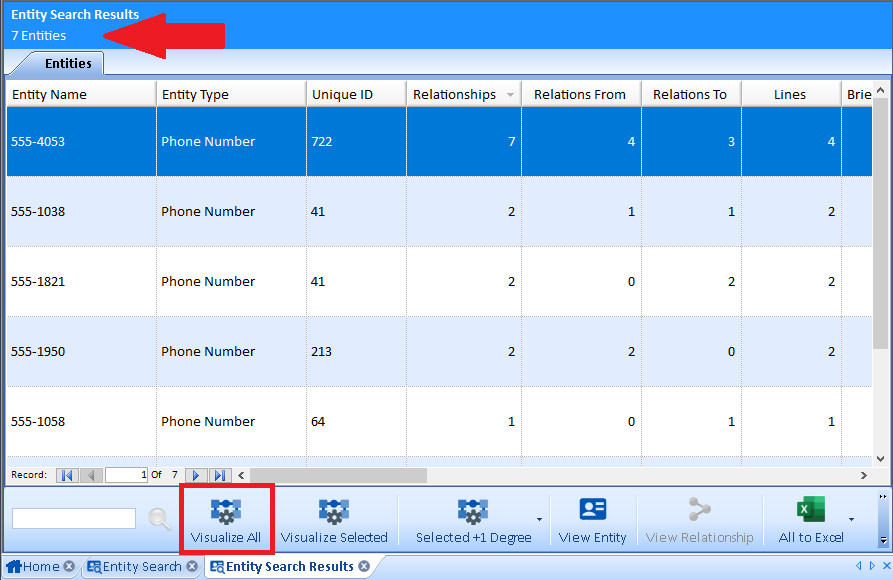Click the horizontal scrollbar left arrow
This screenshot has width=893, height=580.
(241, 475)
